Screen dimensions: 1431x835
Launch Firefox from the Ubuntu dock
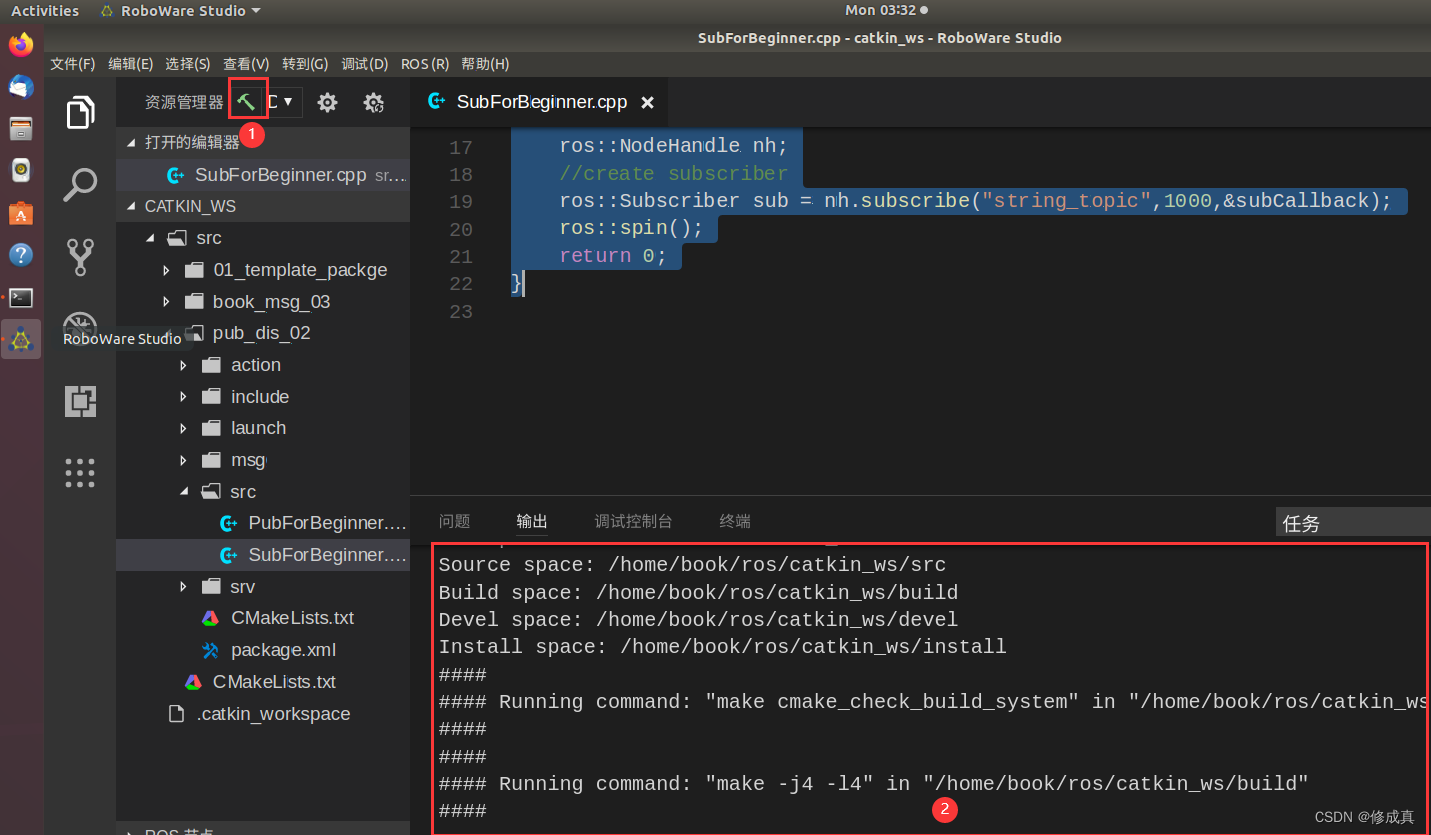coord(21,44)
